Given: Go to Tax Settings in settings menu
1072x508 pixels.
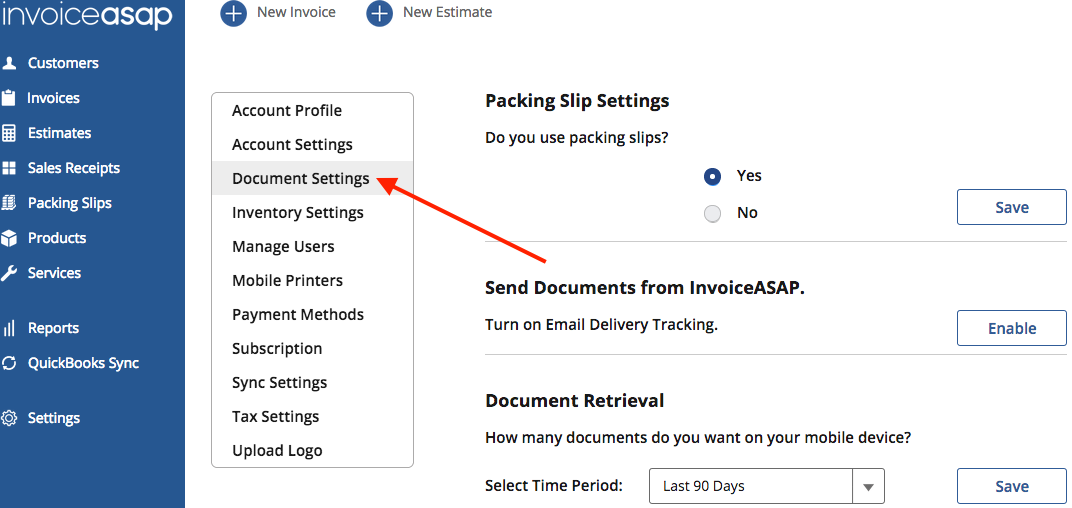Looking at the screenshot, I should (x=276, y=416).
